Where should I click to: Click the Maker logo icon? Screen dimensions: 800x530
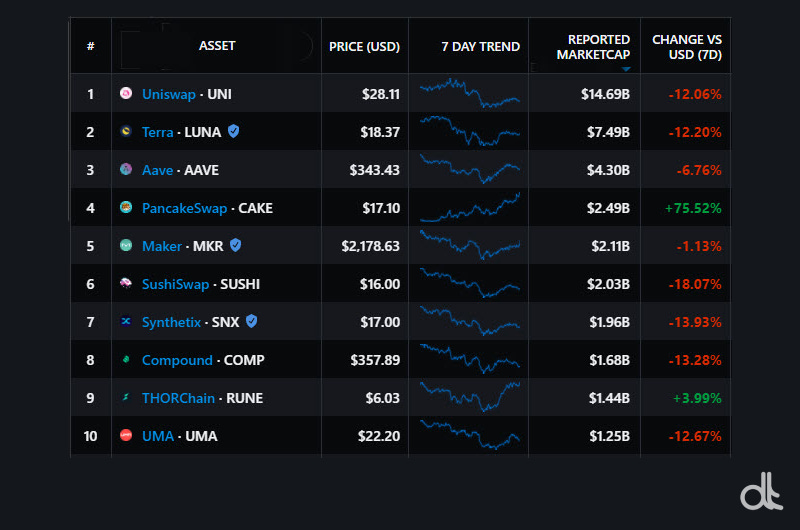[126, 245]
